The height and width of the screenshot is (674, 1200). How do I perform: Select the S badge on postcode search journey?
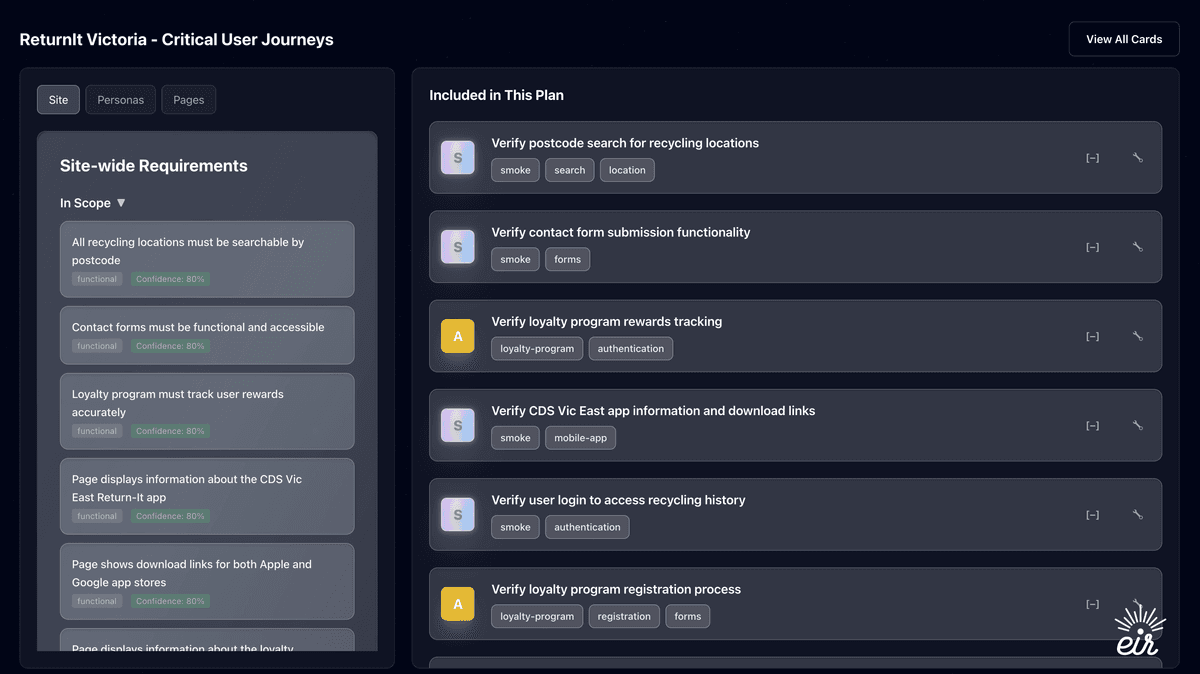point(457,157)
